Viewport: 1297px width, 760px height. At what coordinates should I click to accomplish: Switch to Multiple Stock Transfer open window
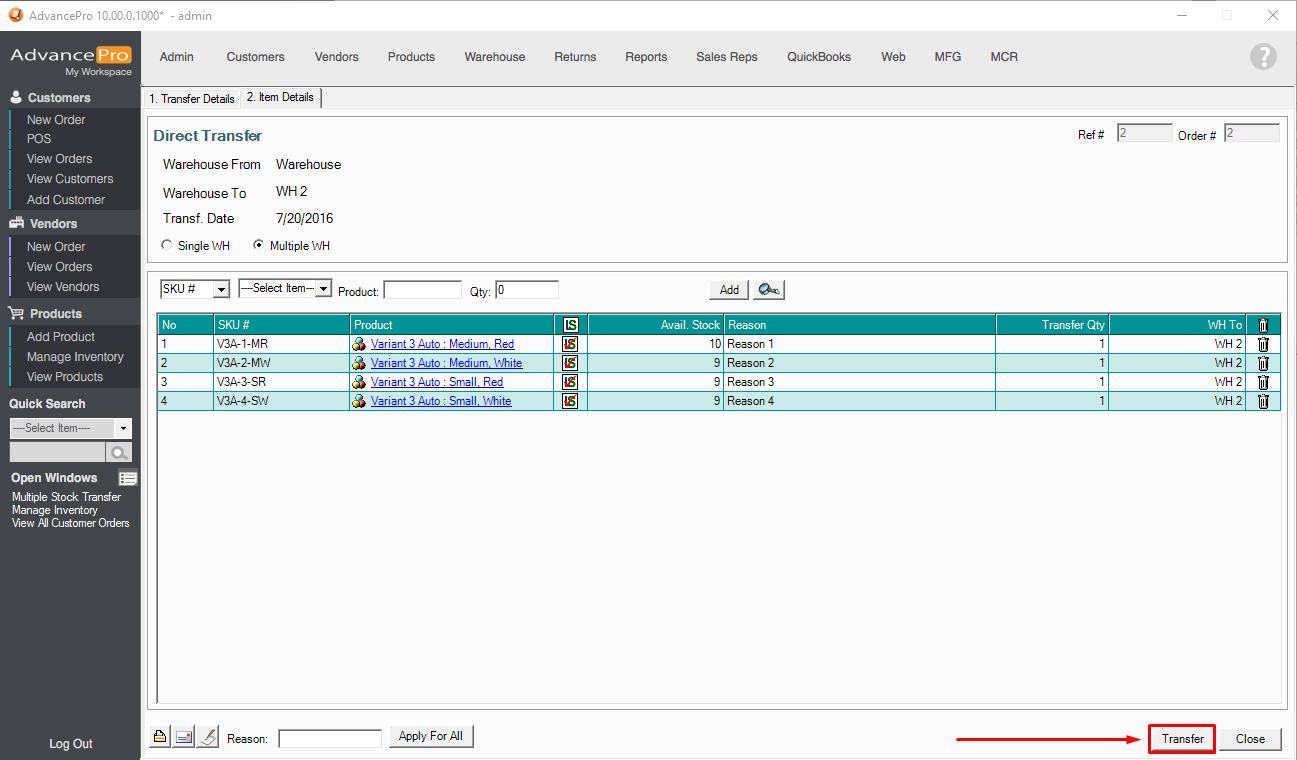66,497
